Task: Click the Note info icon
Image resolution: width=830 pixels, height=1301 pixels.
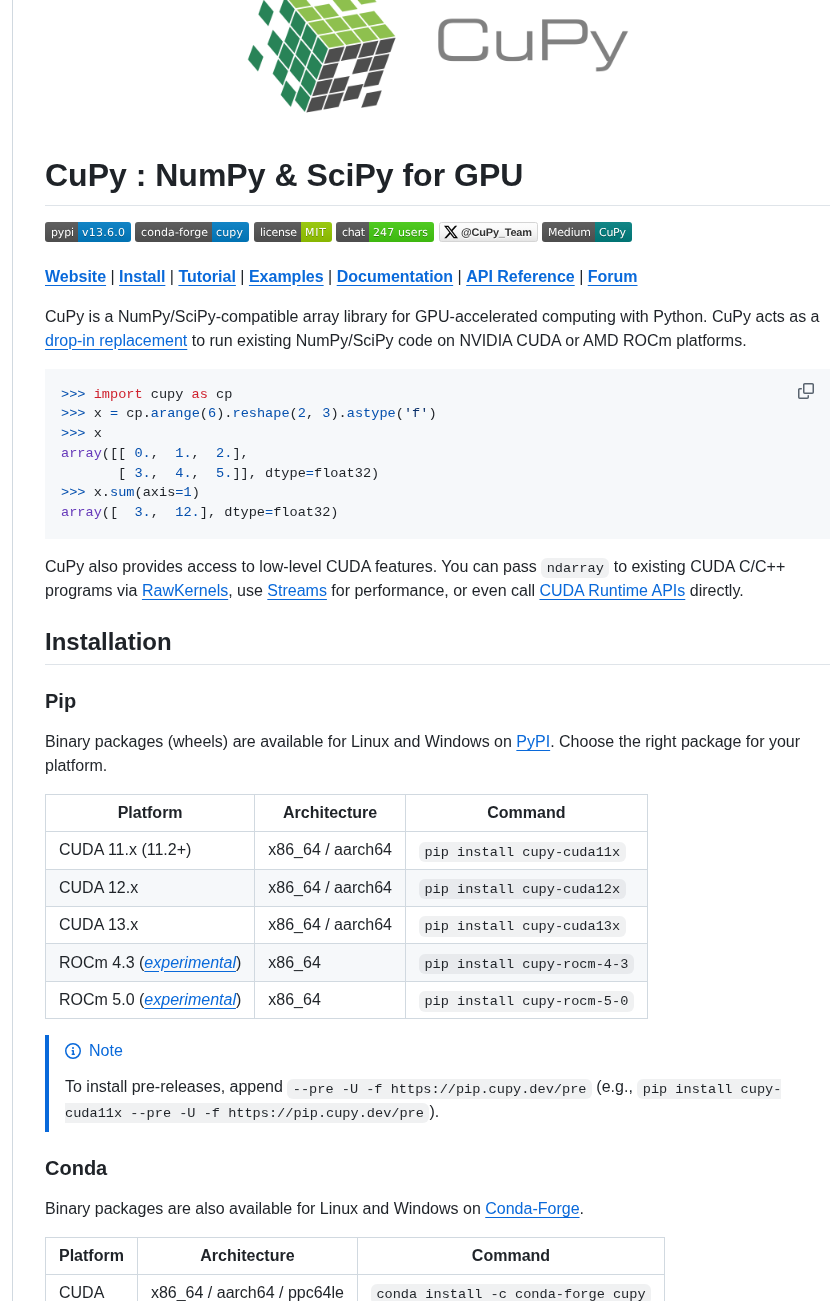Action: click(73, 1051)
